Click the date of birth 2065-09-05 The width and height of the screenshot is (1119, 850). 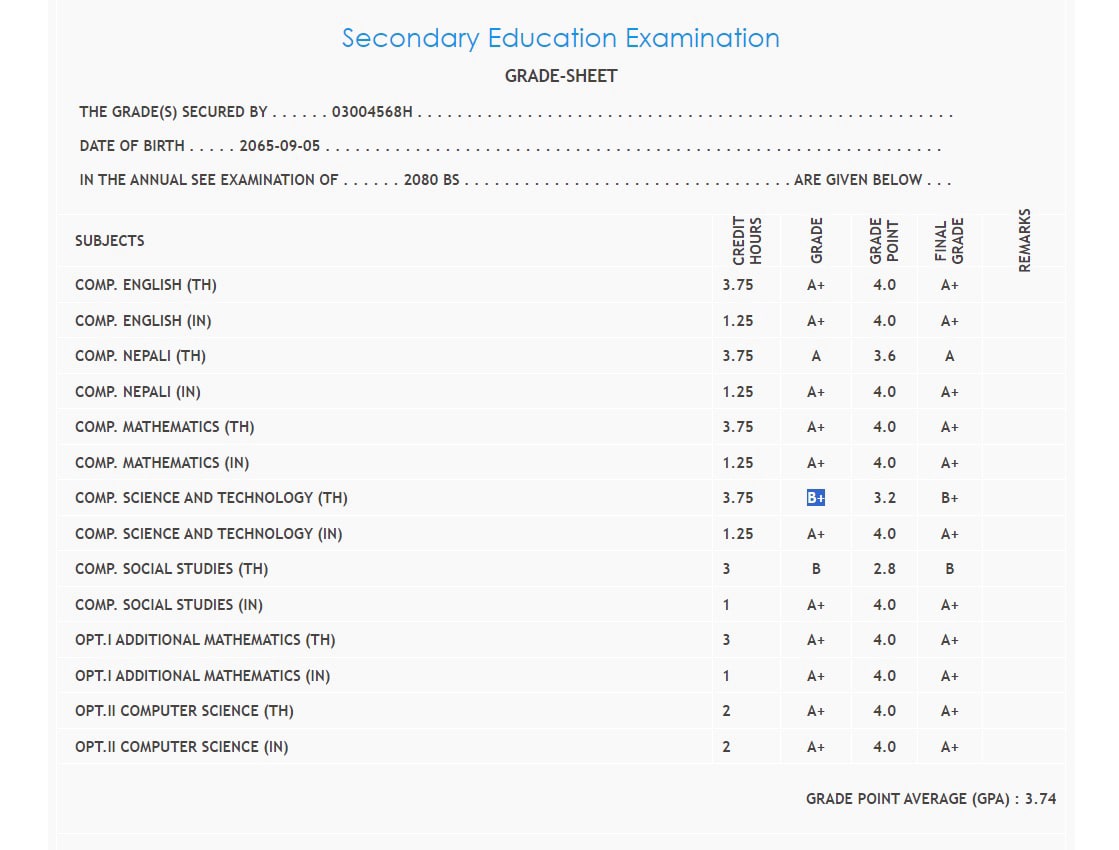pos(280,146)
